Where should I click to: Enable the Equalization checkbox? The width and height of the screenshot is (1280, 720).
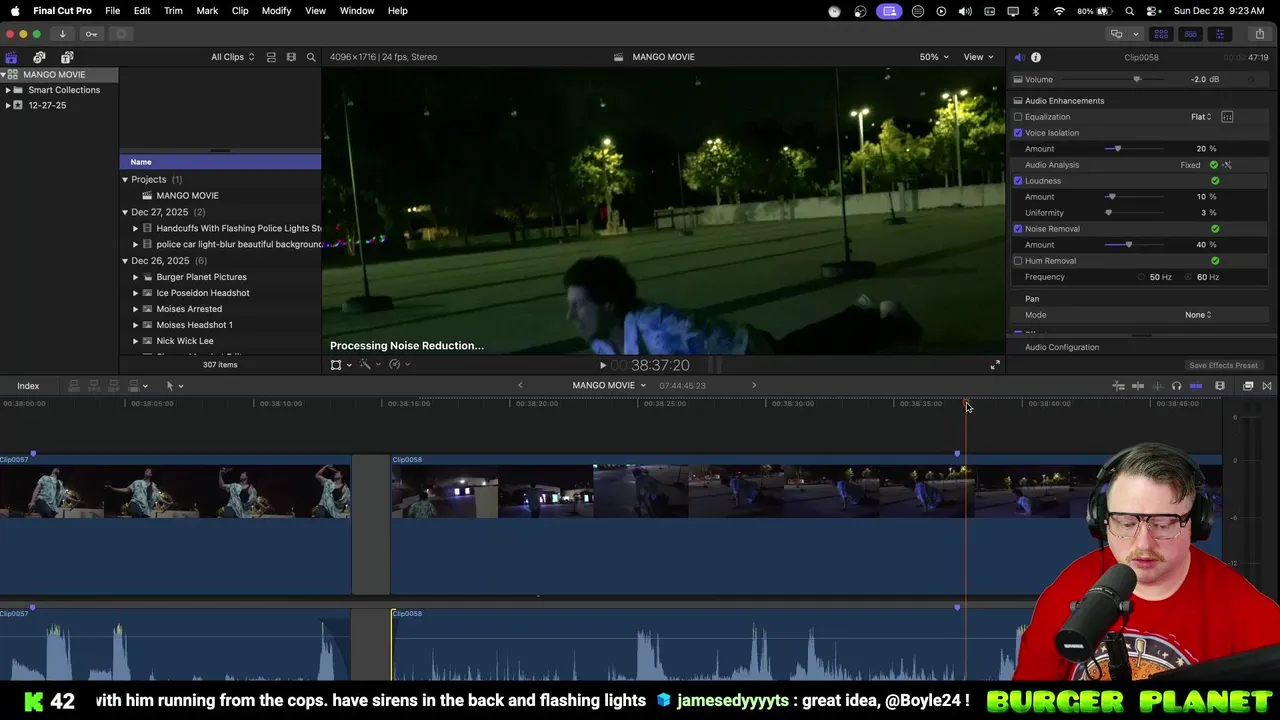[1018, 117]
